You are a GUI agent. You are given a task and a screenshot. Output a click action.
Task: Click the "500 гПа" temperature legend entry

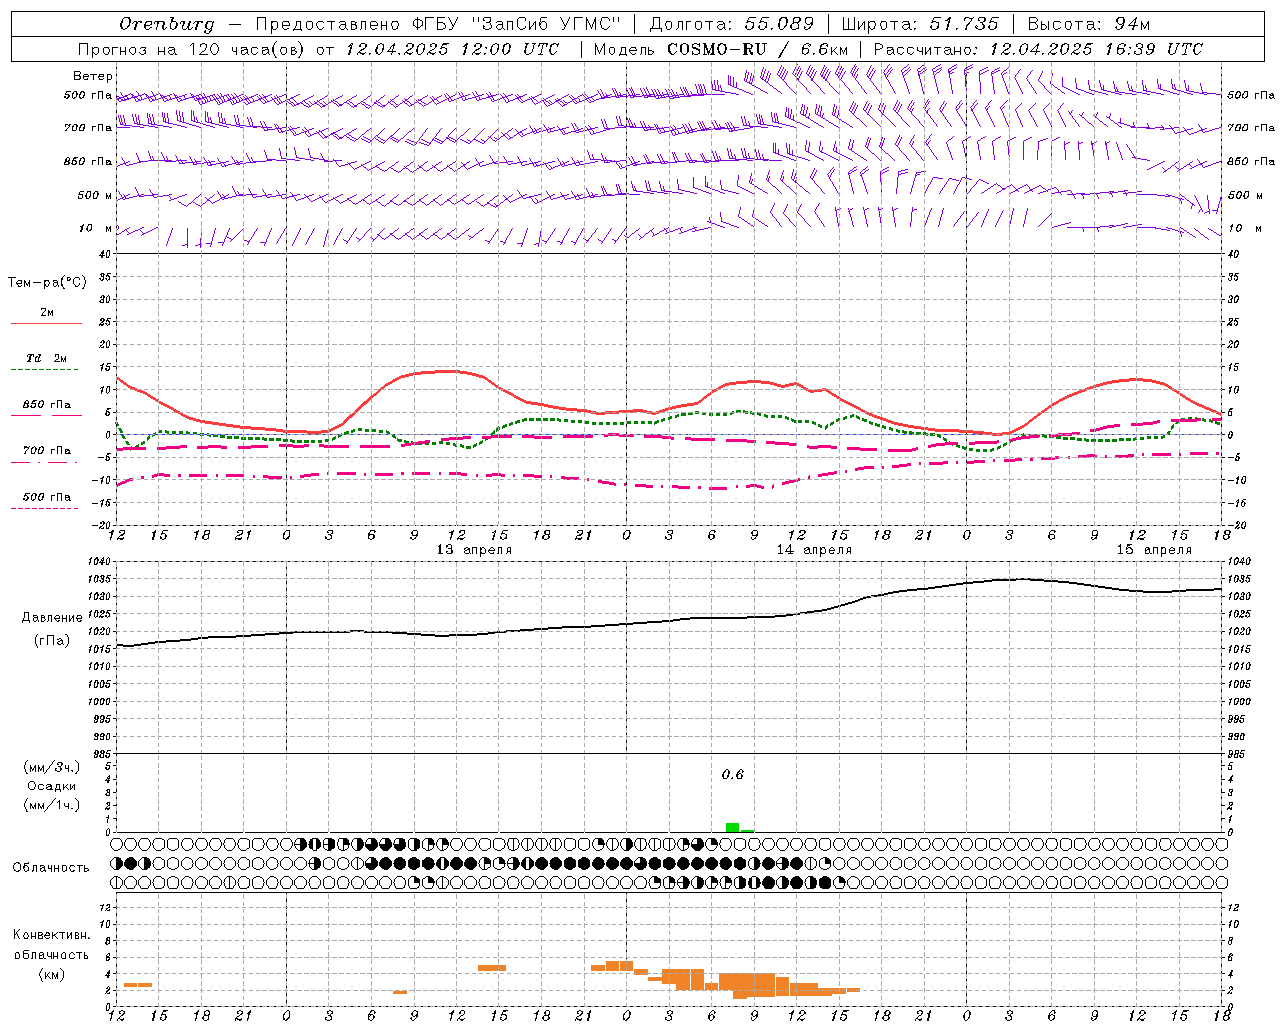[x=47, y=497]
